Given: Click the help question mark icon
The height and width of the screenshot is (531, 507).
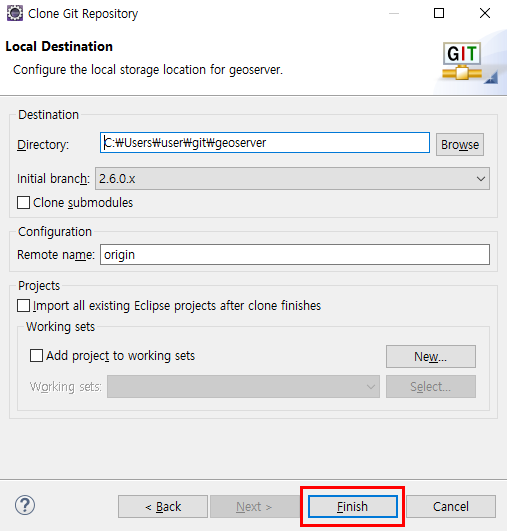Looking at the screenshot, I should click(x=25, y=505).
